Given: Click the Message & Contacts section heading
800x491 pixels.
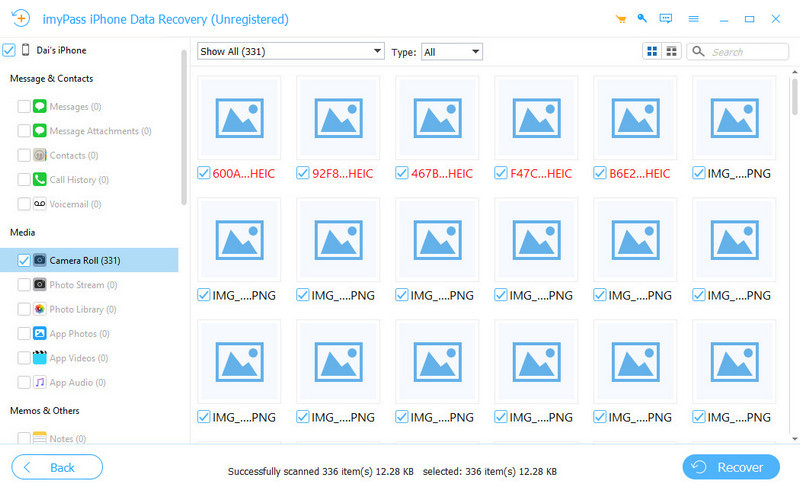Looking at the screenshot, I should tap(52, 79).
